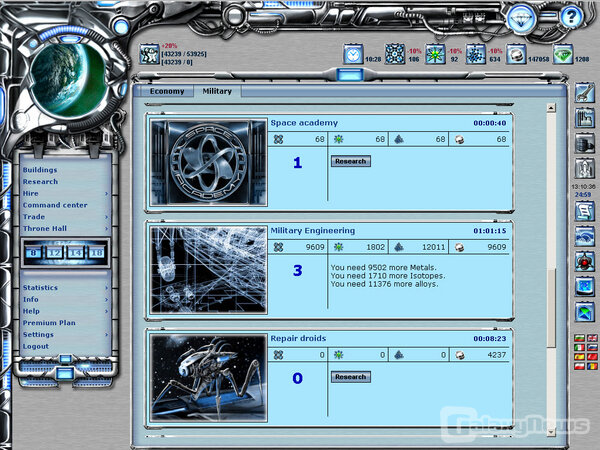The image size is (600, 450).
Task: Select the Military tab
Action: 217,91
